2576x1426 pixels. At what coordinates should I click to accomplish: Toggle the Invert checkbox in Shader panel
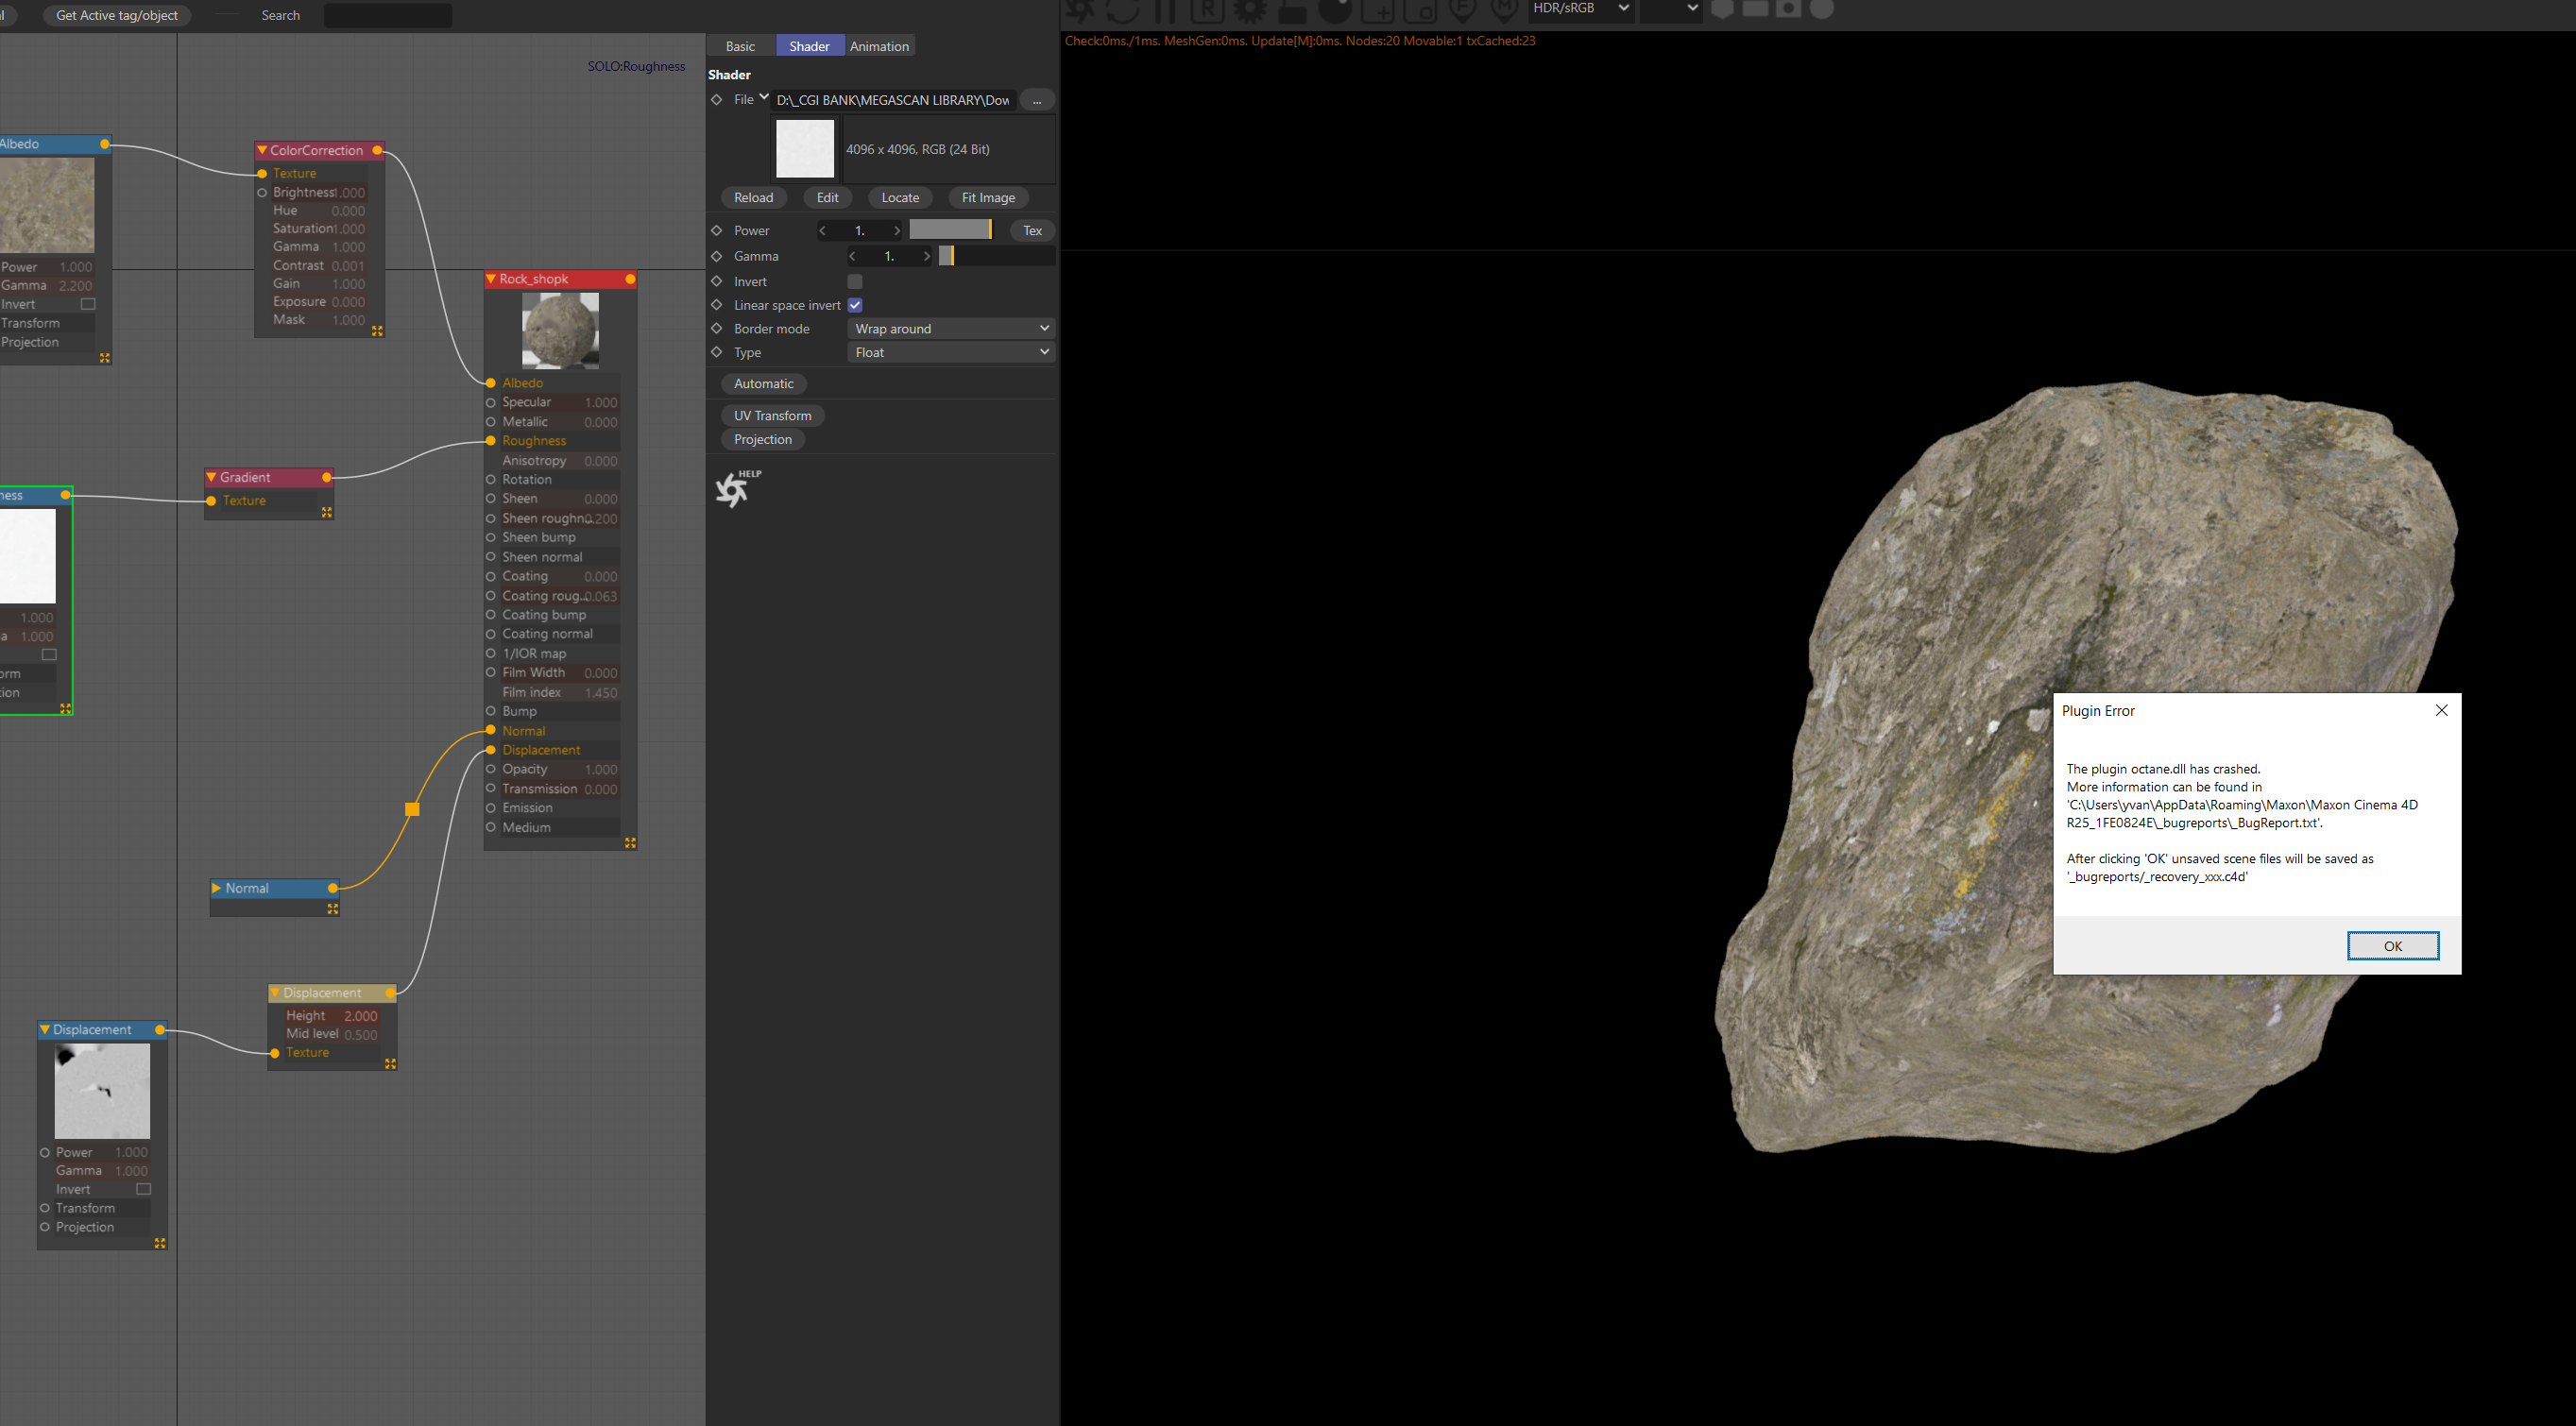click(x=855, y=282)
